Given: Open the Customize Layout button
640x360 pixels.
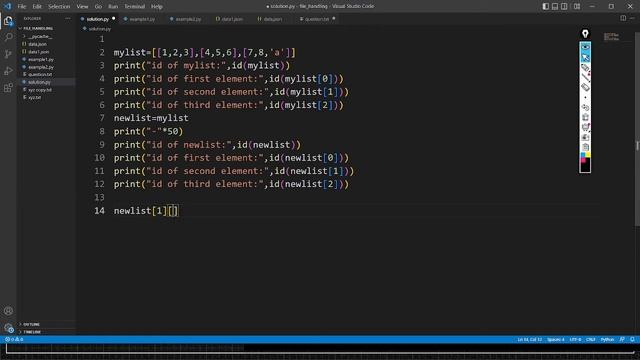Looking at the screenshot, I should coord(577,6).
